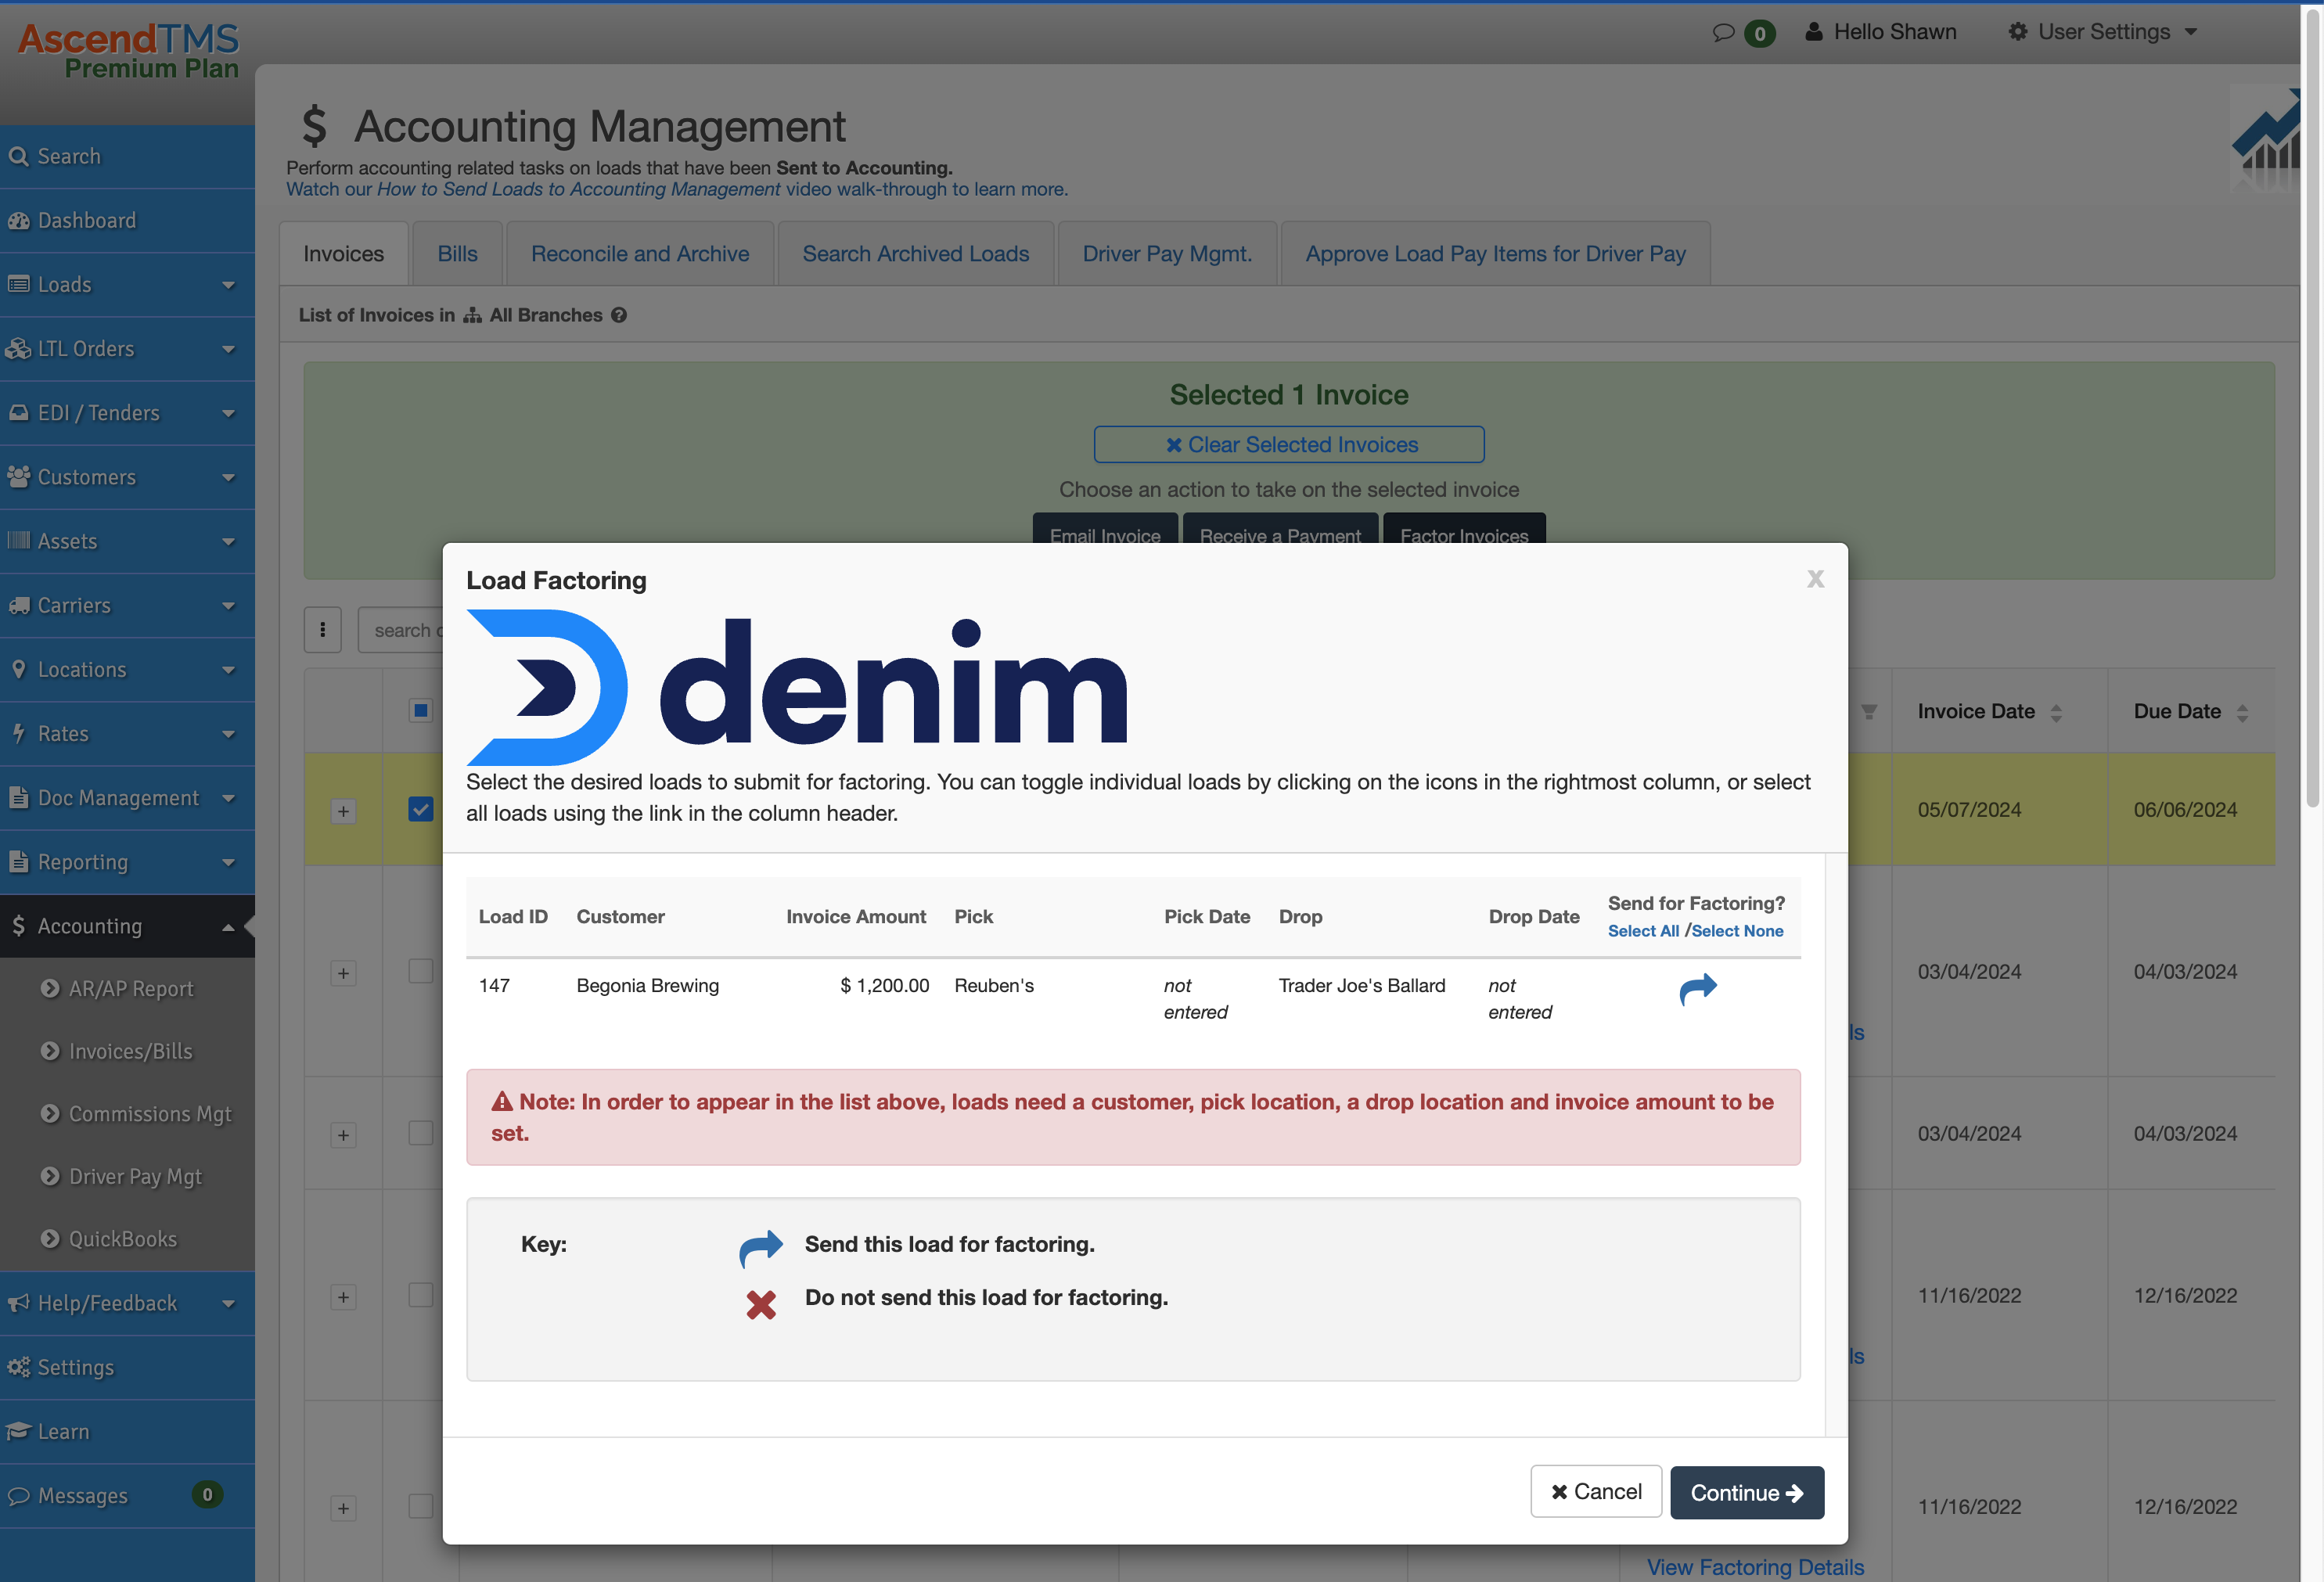This screenshot has height=1582, width=2324.
Task: Switch to Driver Pay Mgmt. tab
Action: [x=1167, y=254]
